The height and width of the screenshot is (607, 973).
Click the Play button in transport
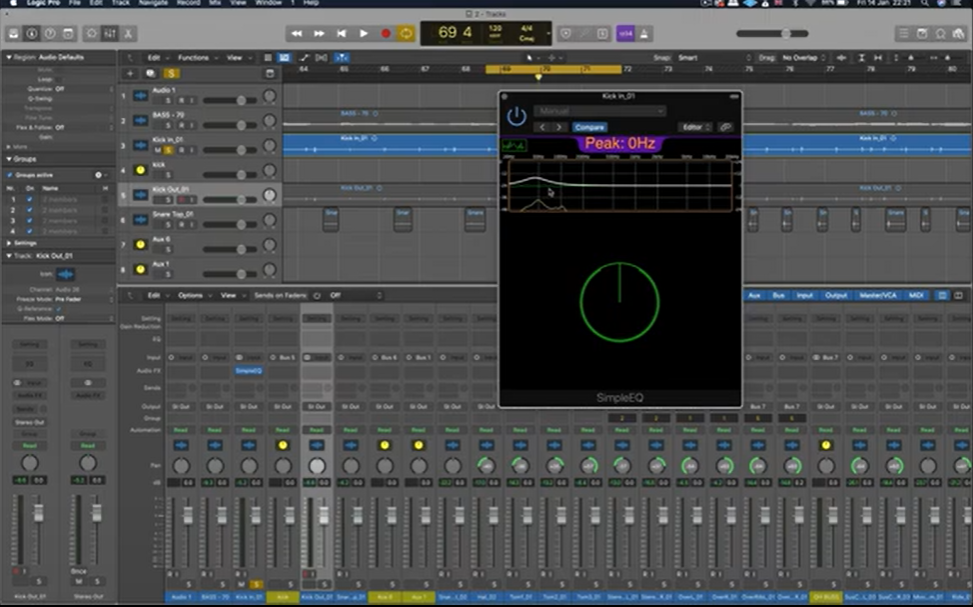pos(363,33)
